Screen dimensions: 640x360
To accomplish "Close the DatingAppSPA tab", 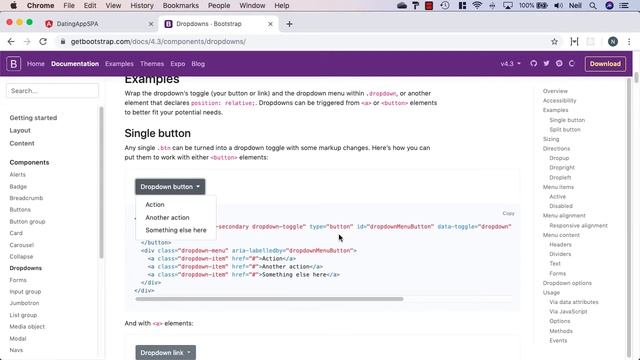I will pyautogui.click(x=151, y=24).
